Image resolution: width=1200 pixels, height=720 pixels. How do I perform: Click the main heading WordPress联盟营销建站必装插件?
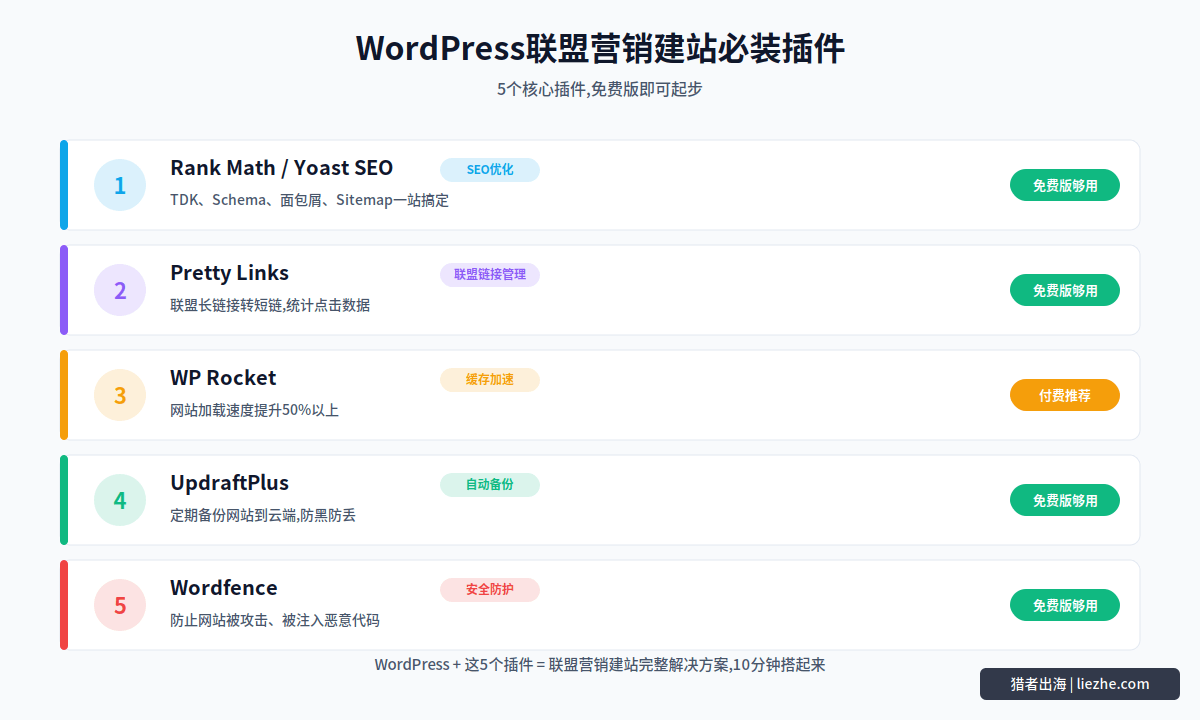[x=600, y=48]
